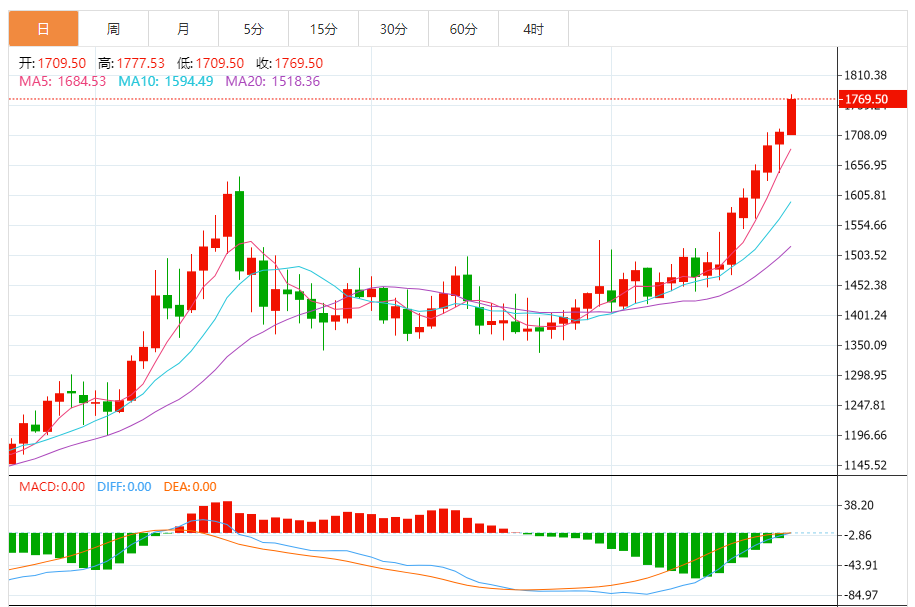Show the 30分 chart tab
The width and height of the screenshot is (915, 607).
(393, 29)
